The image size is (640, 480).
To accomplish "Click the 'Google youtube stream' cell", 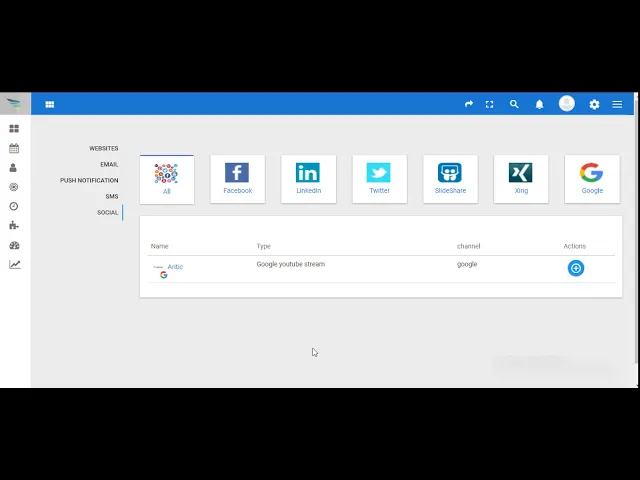I will click(x=291, y=264).
